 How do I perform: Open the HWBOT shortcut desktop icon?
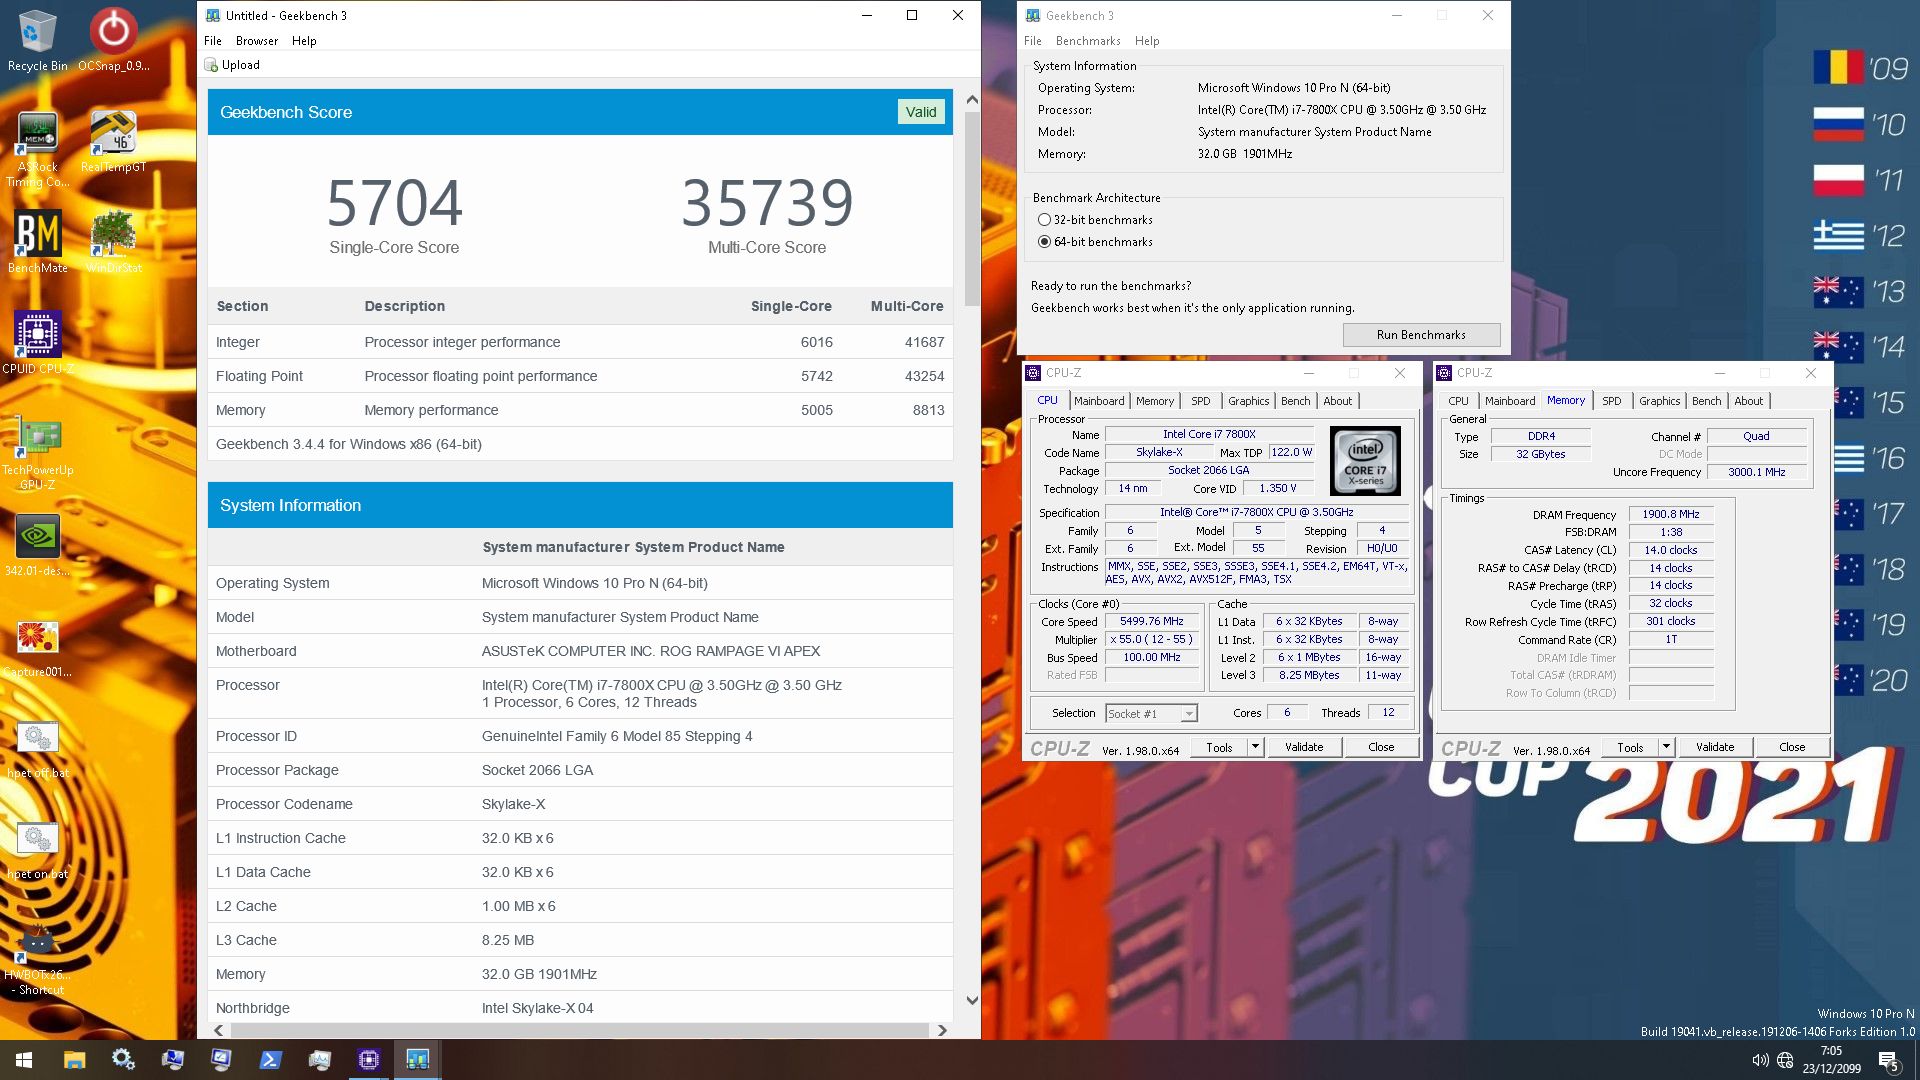pyautogui.click(x=38, y=958)
